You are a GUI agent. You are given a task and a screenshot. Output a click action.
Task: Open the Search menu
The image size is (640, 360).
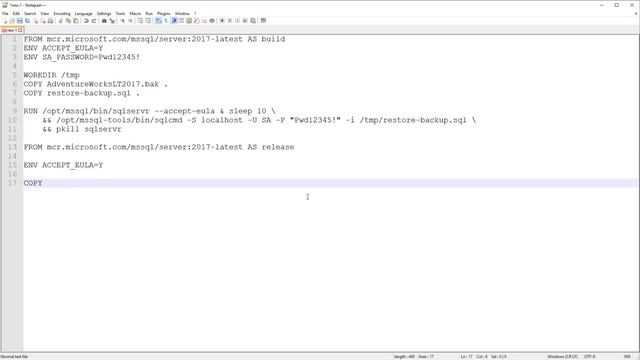(30, 13)
